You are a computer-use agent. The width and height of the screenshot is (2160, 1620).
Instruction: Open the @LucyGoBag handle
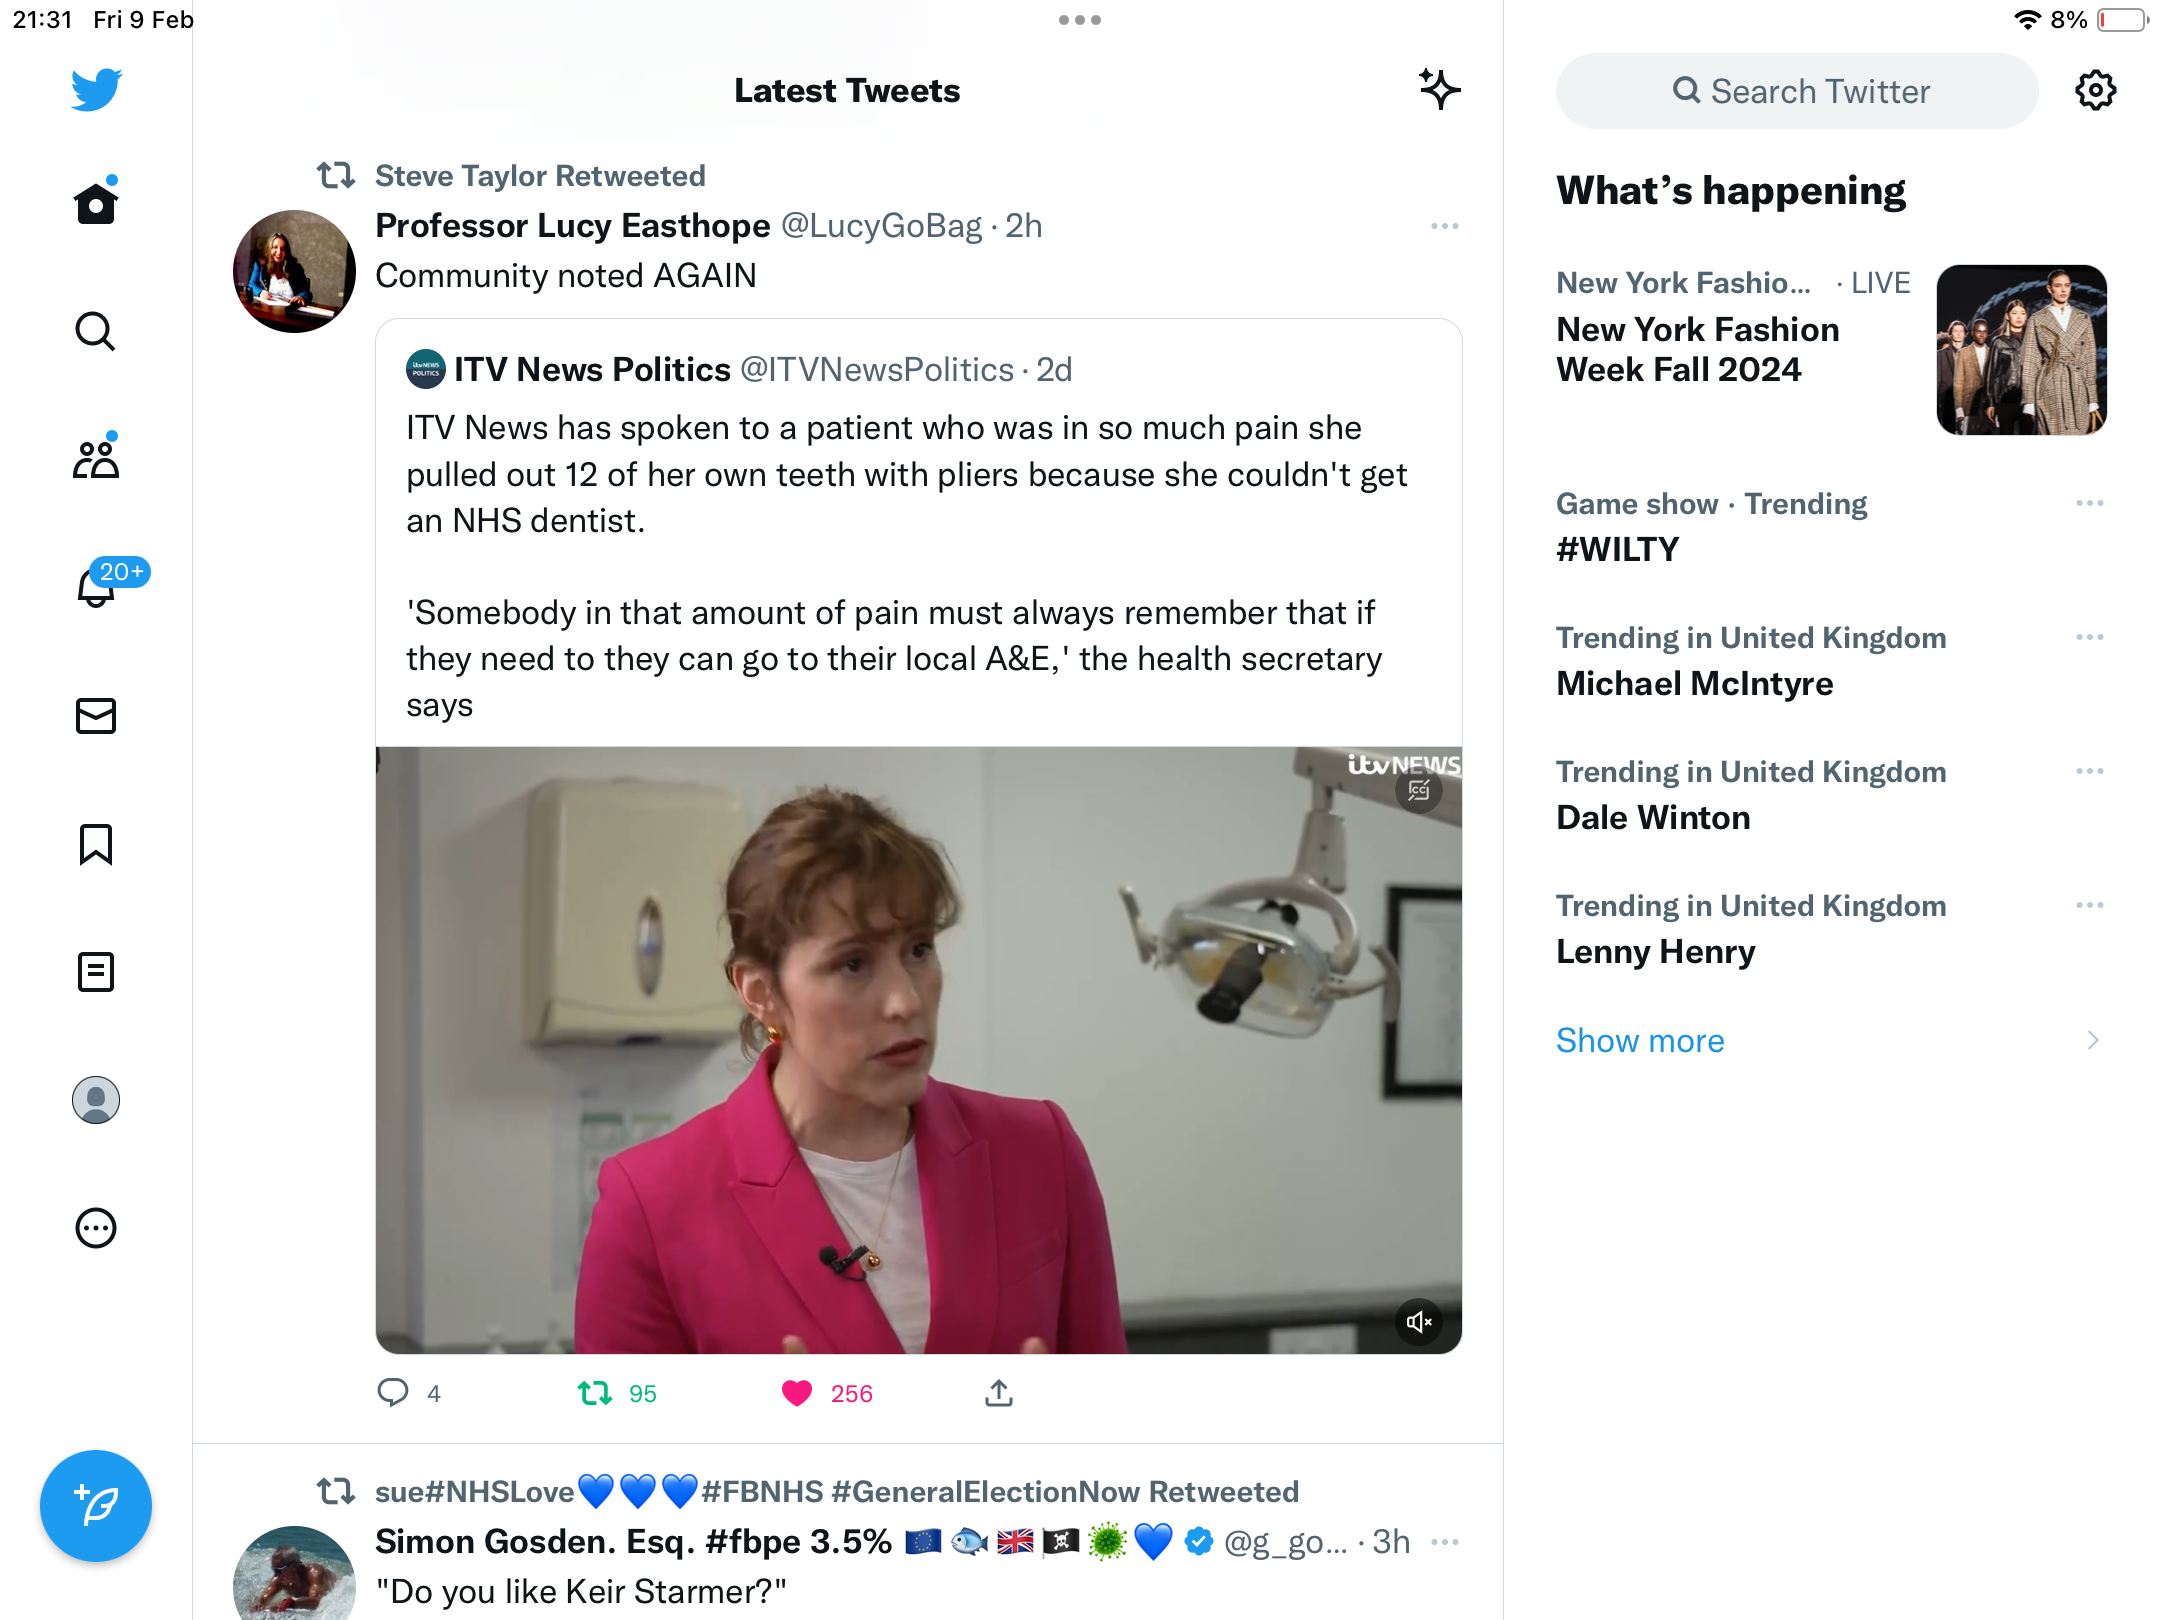click(881, 226)
